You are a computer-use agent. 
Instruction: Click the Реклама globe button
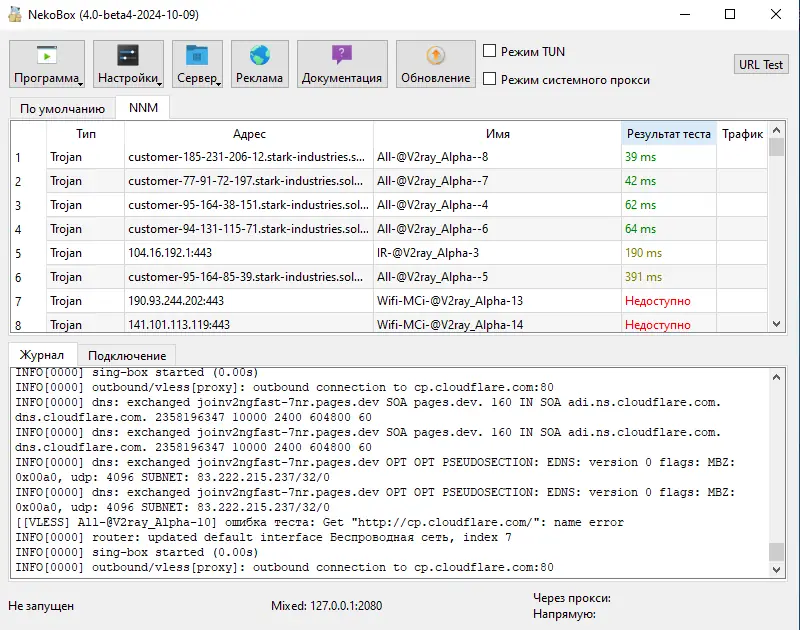coord(260,64)
